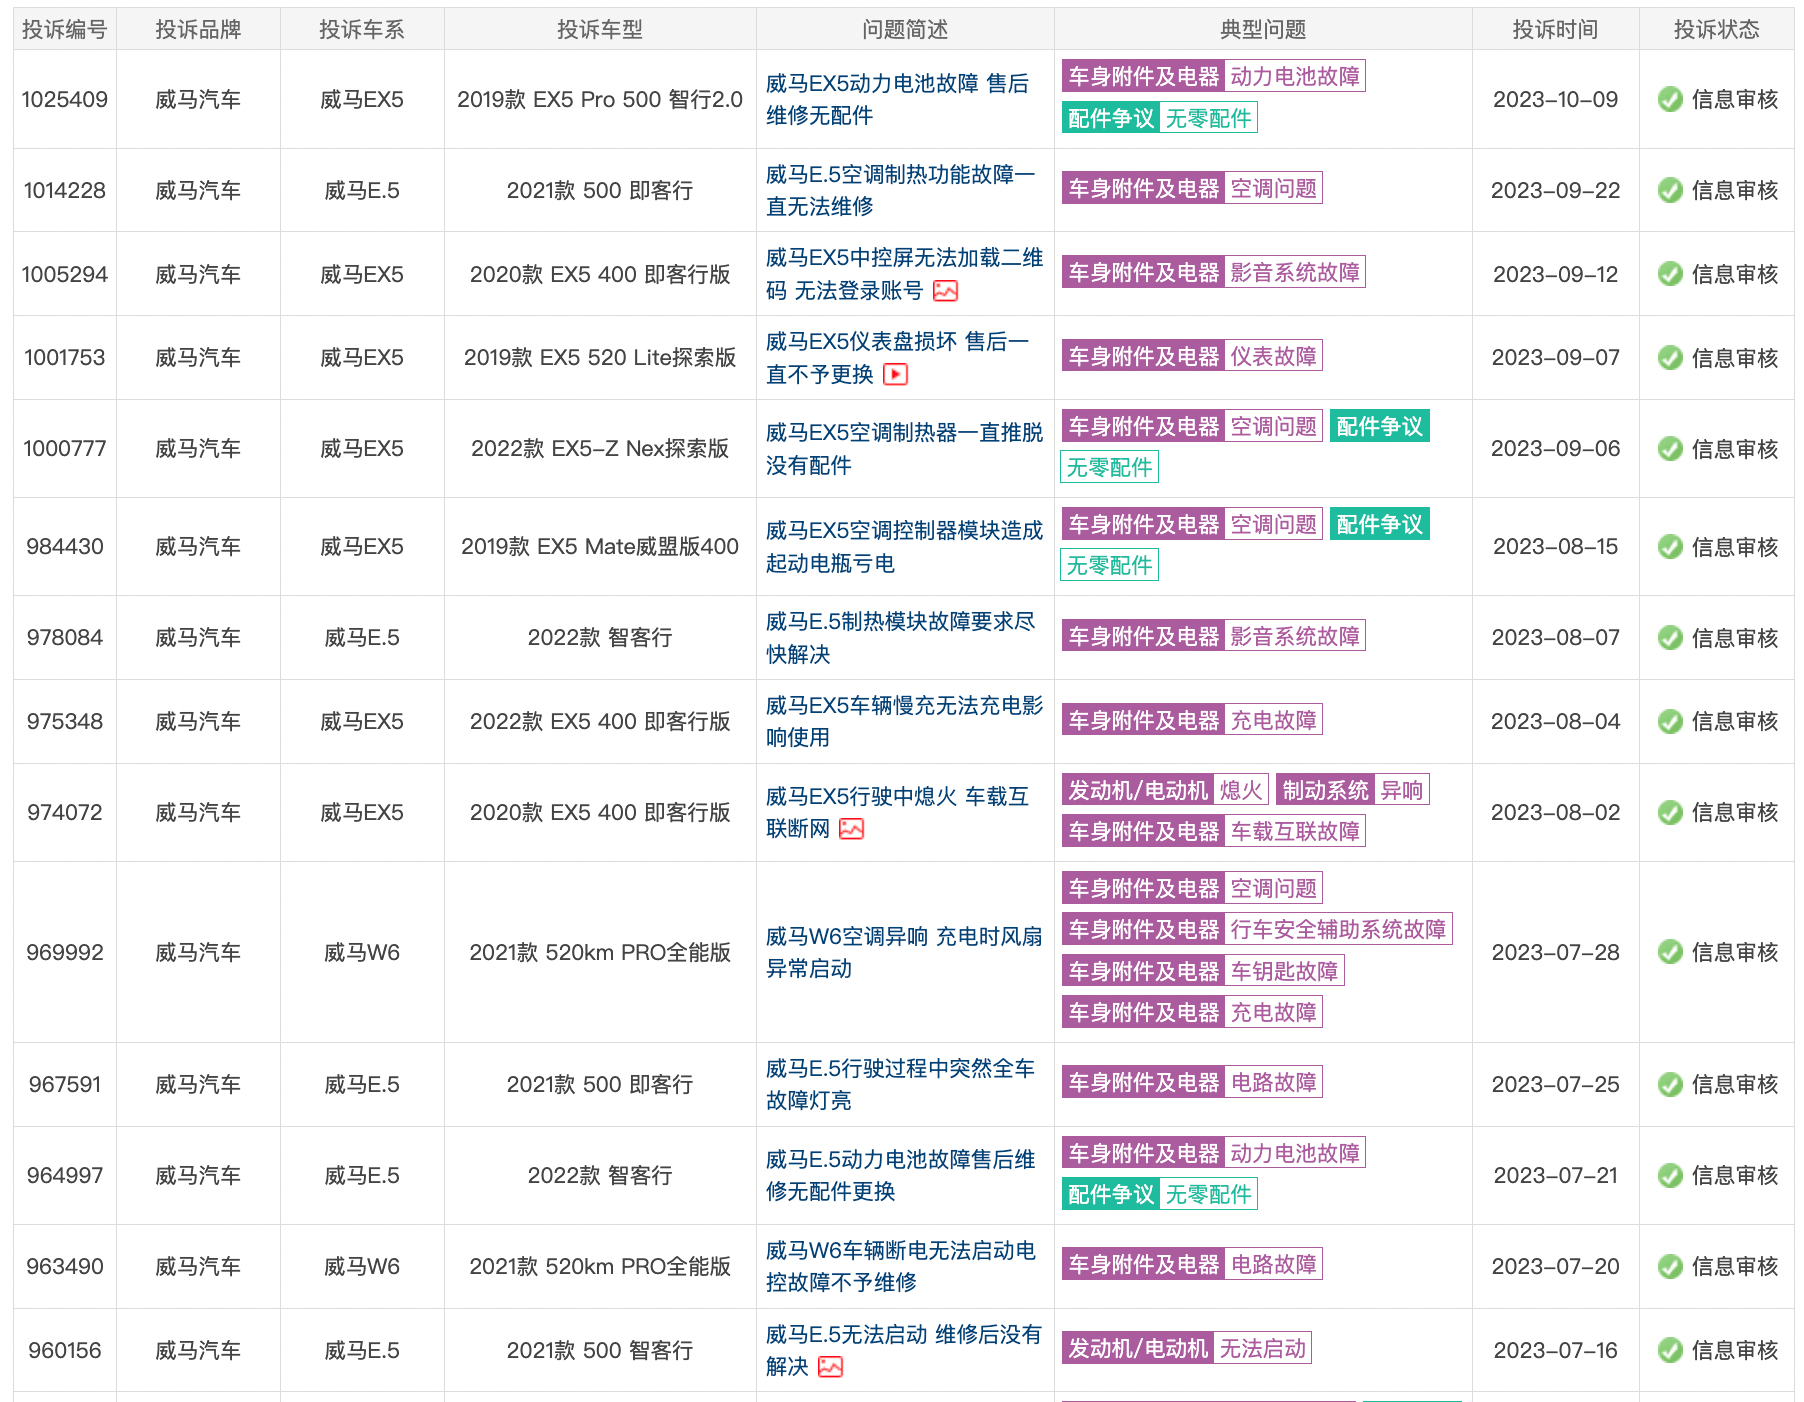
Task: Click model cell '2019款 EX5 Pro 500 智行2.0'
Action: point(600,100)
